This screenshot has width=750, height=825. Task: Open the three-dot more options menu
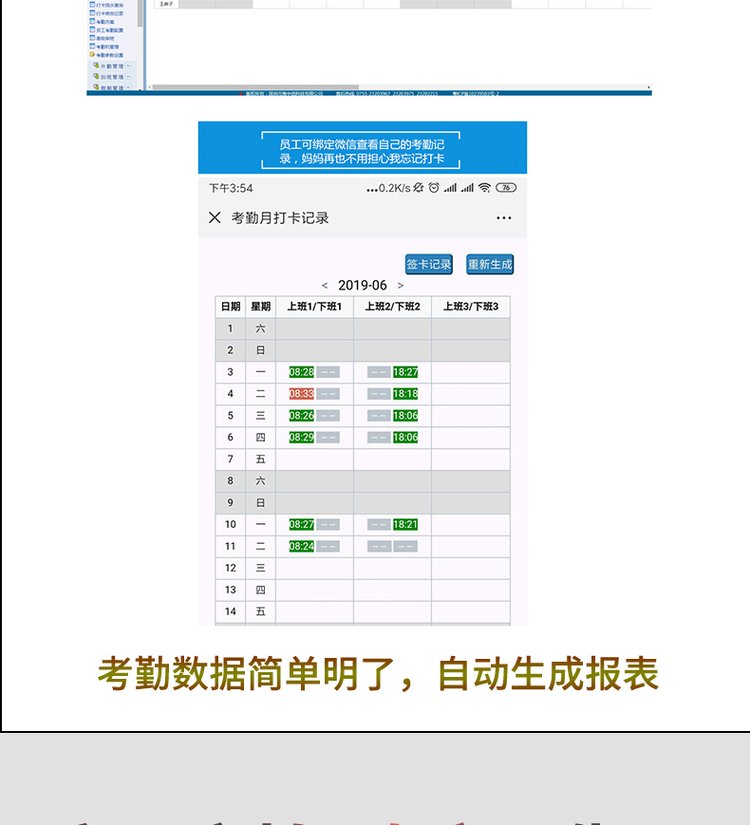(503, 218)
